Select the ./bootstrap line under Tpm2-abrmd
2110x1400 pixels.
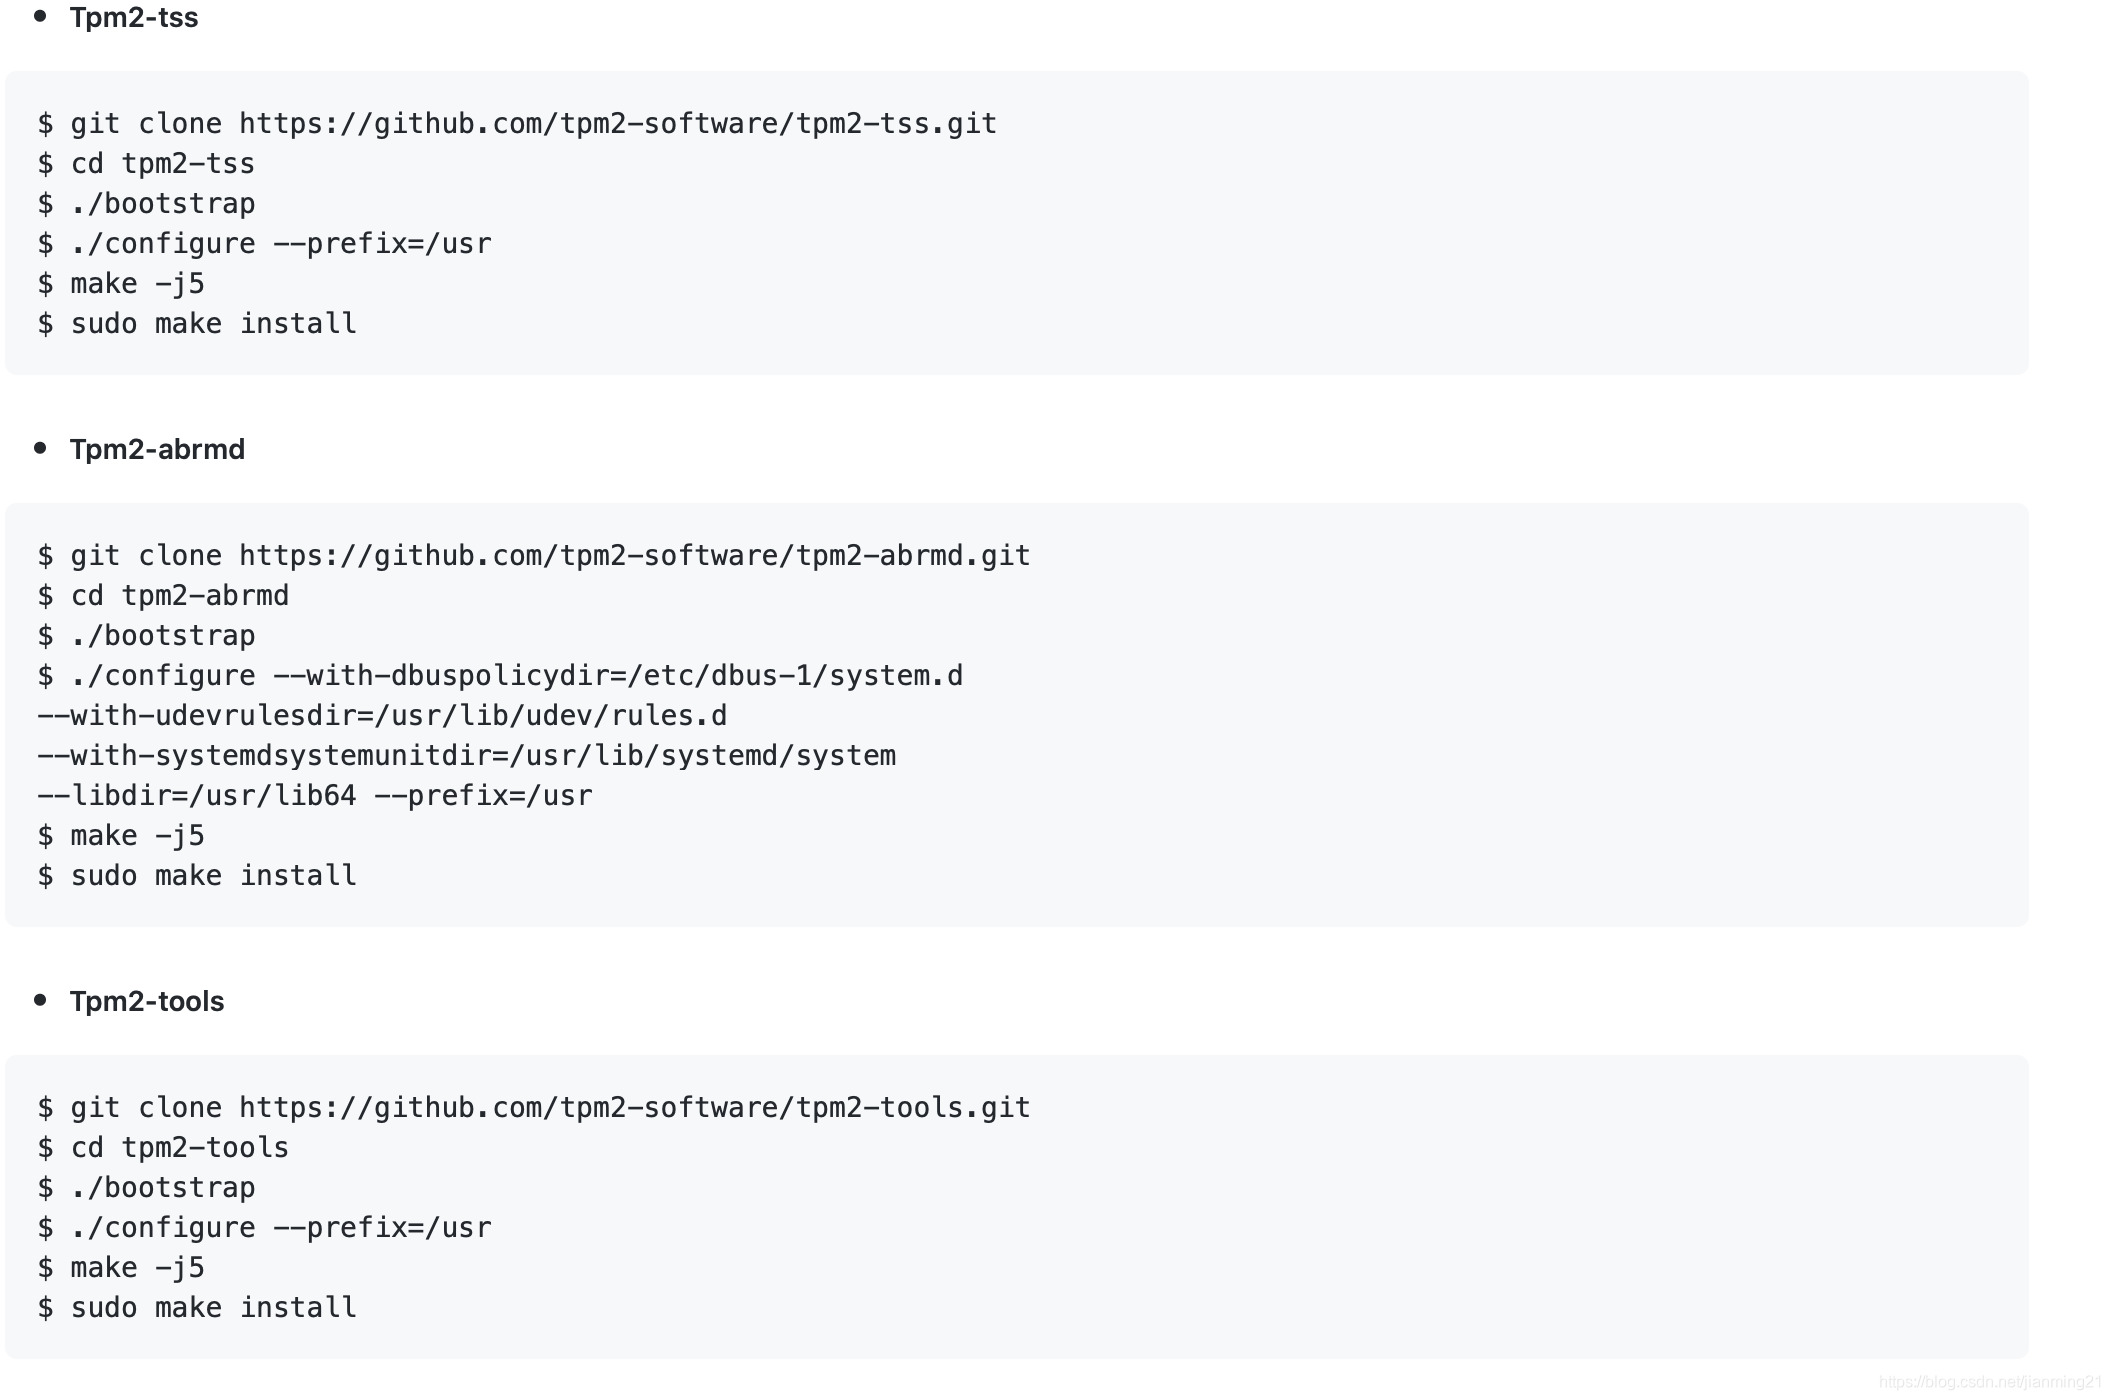click(147, 635)
